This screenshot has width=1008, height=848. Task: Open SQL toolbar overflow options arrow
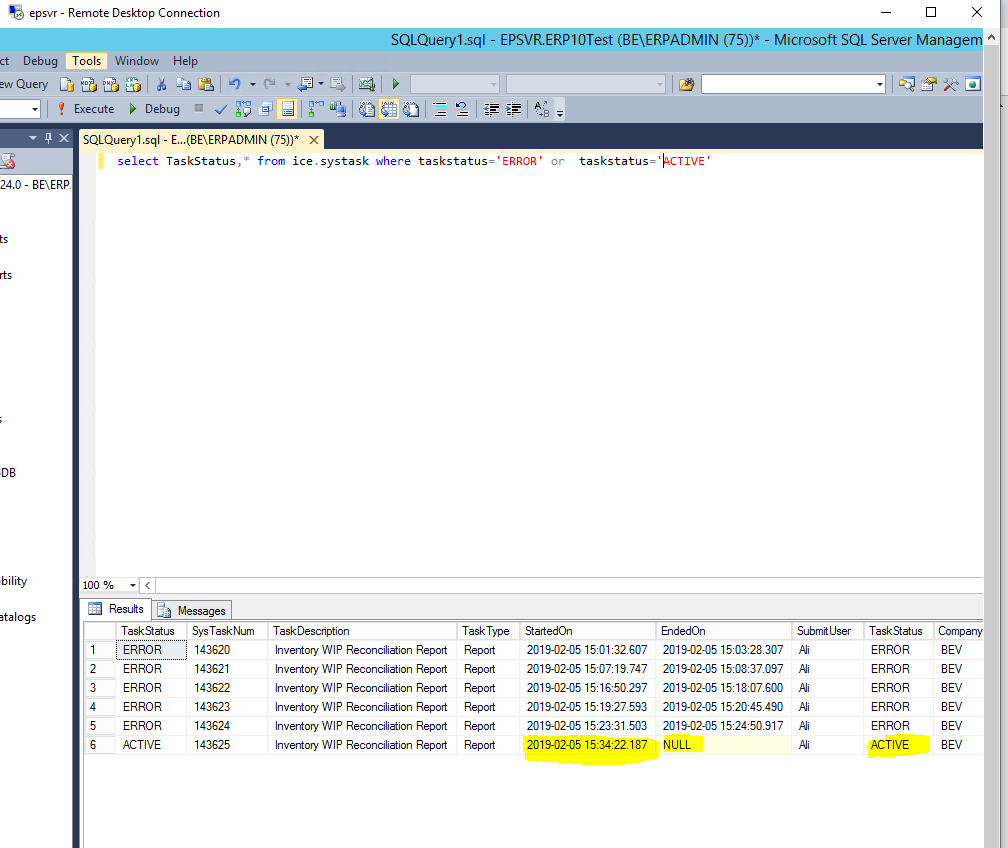click(560, 113)
